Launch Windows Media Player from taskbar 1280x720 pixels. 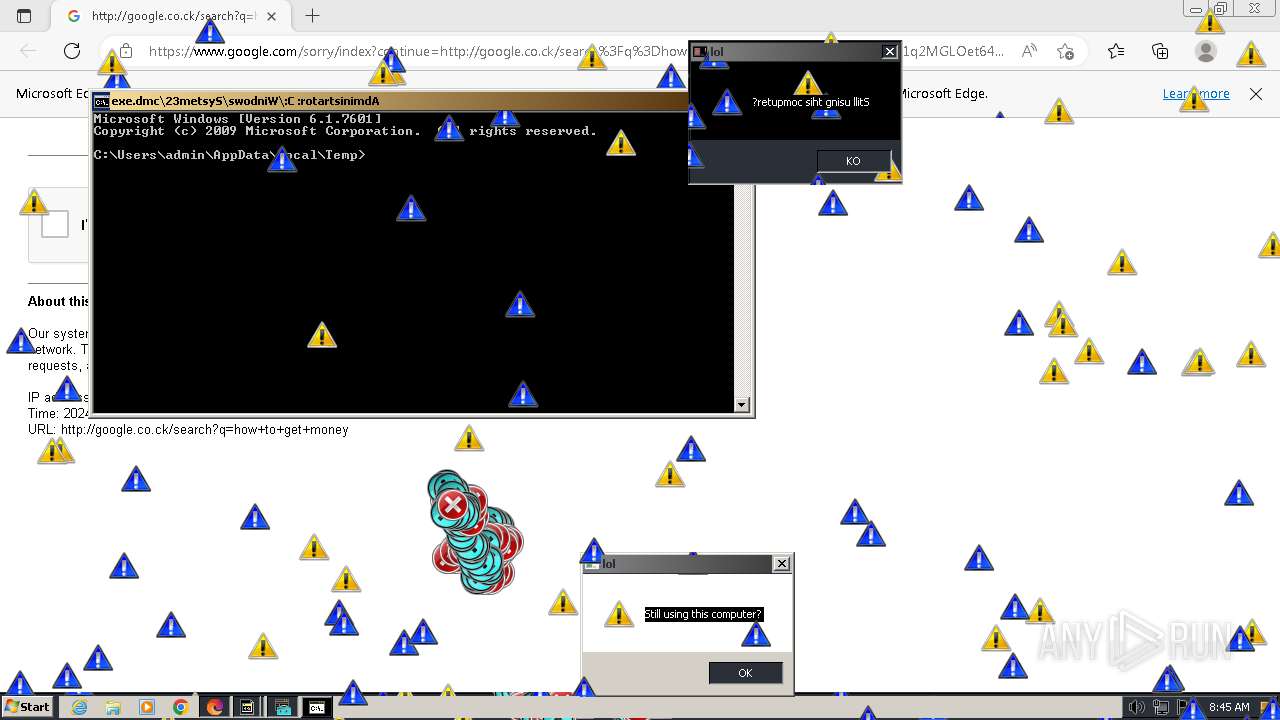[x=147, y=707]
